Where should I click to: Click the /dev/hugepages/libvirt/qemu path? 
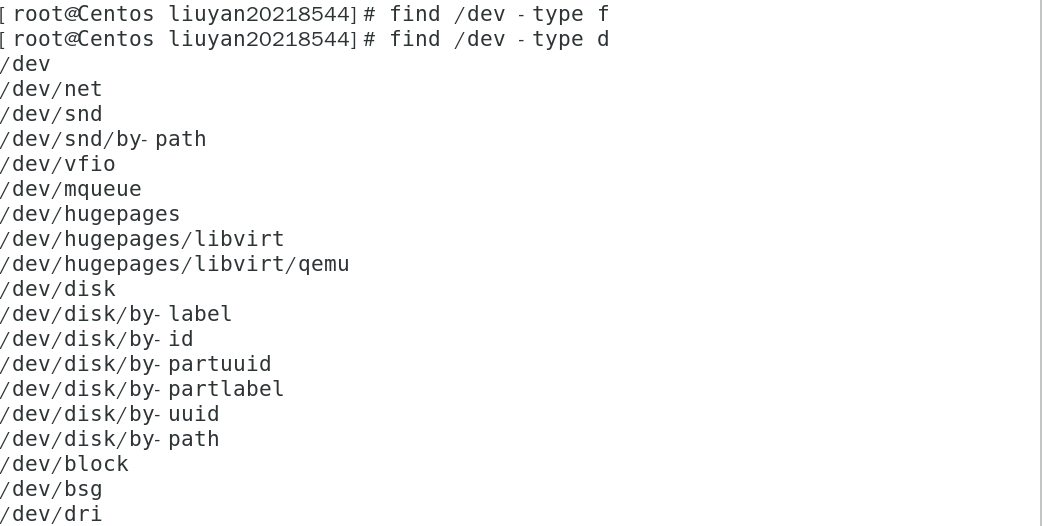174,264
